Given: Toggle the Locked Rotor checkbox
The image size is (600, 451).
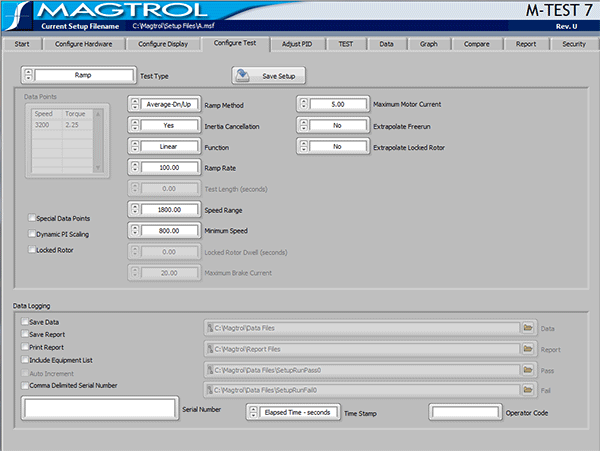Looking at the screenshot, I should (32, 249).
